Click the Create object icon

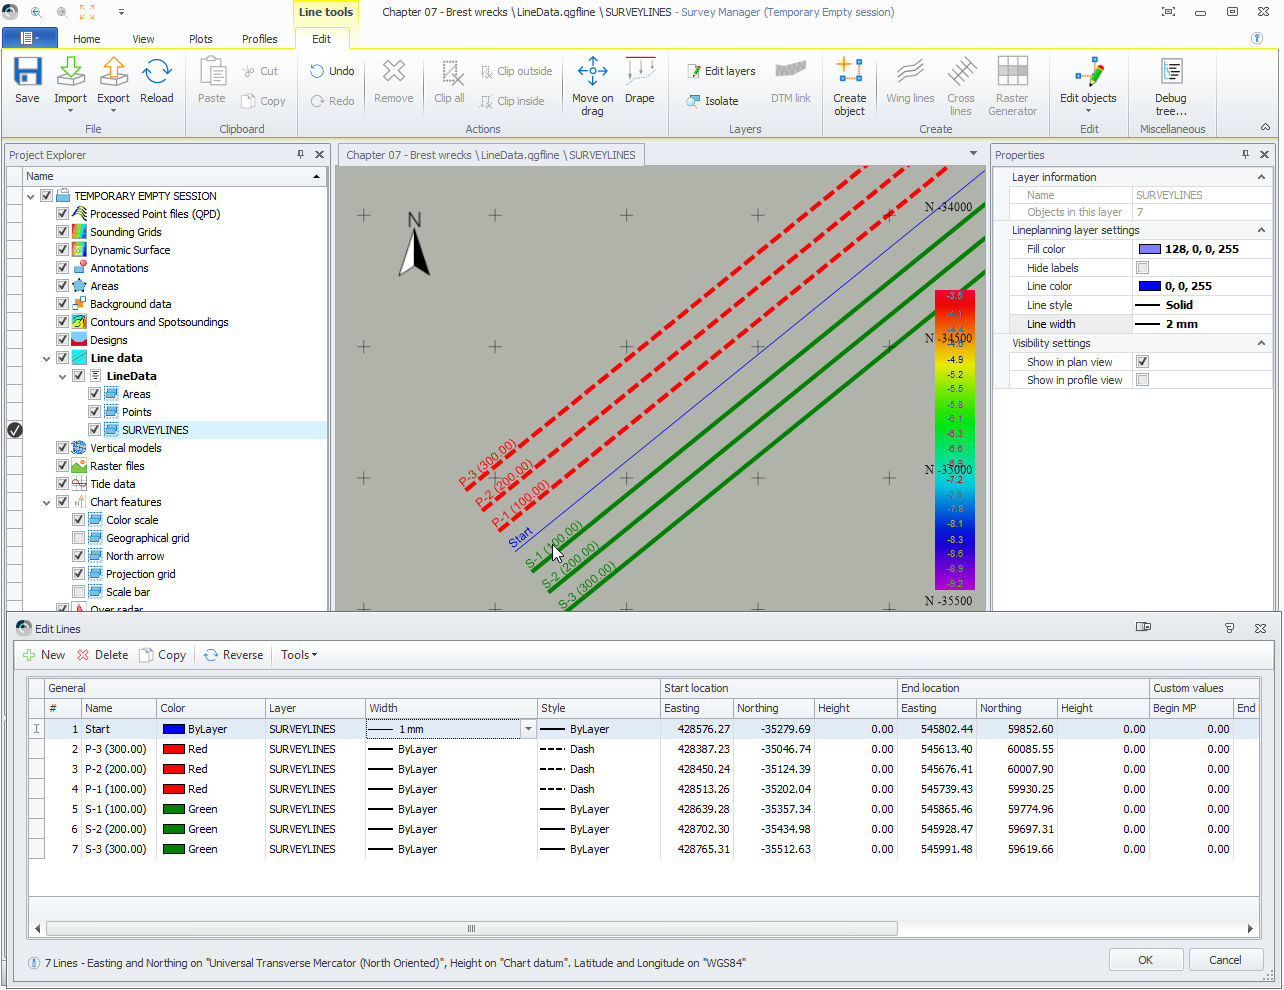pos(849,85)
